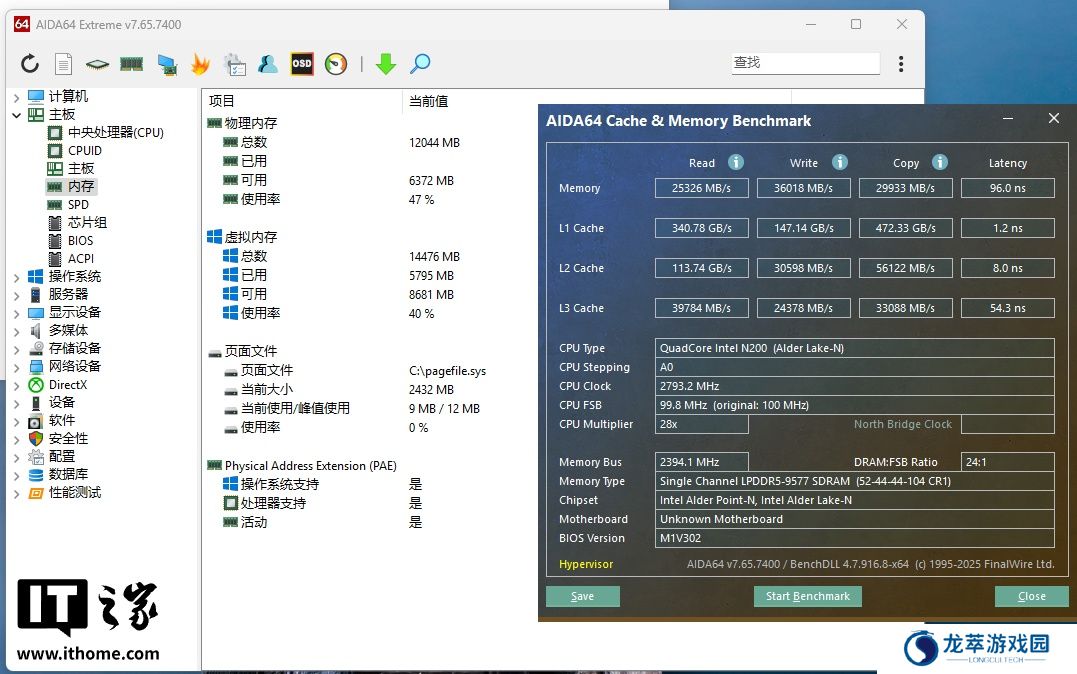Open the gauge sensor panel icon
This screenshot has width=1077, height=674.
point(336,64)
